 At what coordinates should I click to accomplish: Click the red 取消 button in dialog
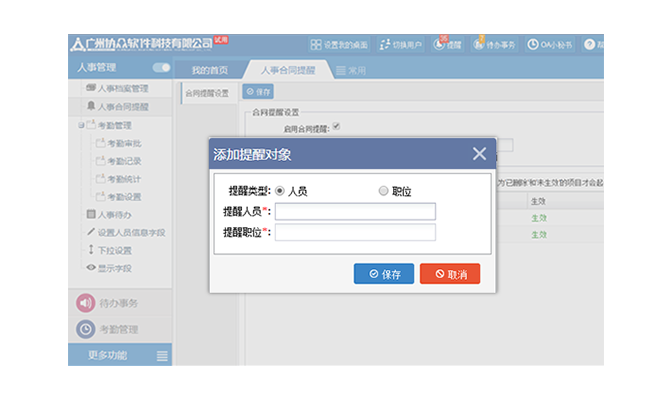pyautogui.click(x=450, y=274)
